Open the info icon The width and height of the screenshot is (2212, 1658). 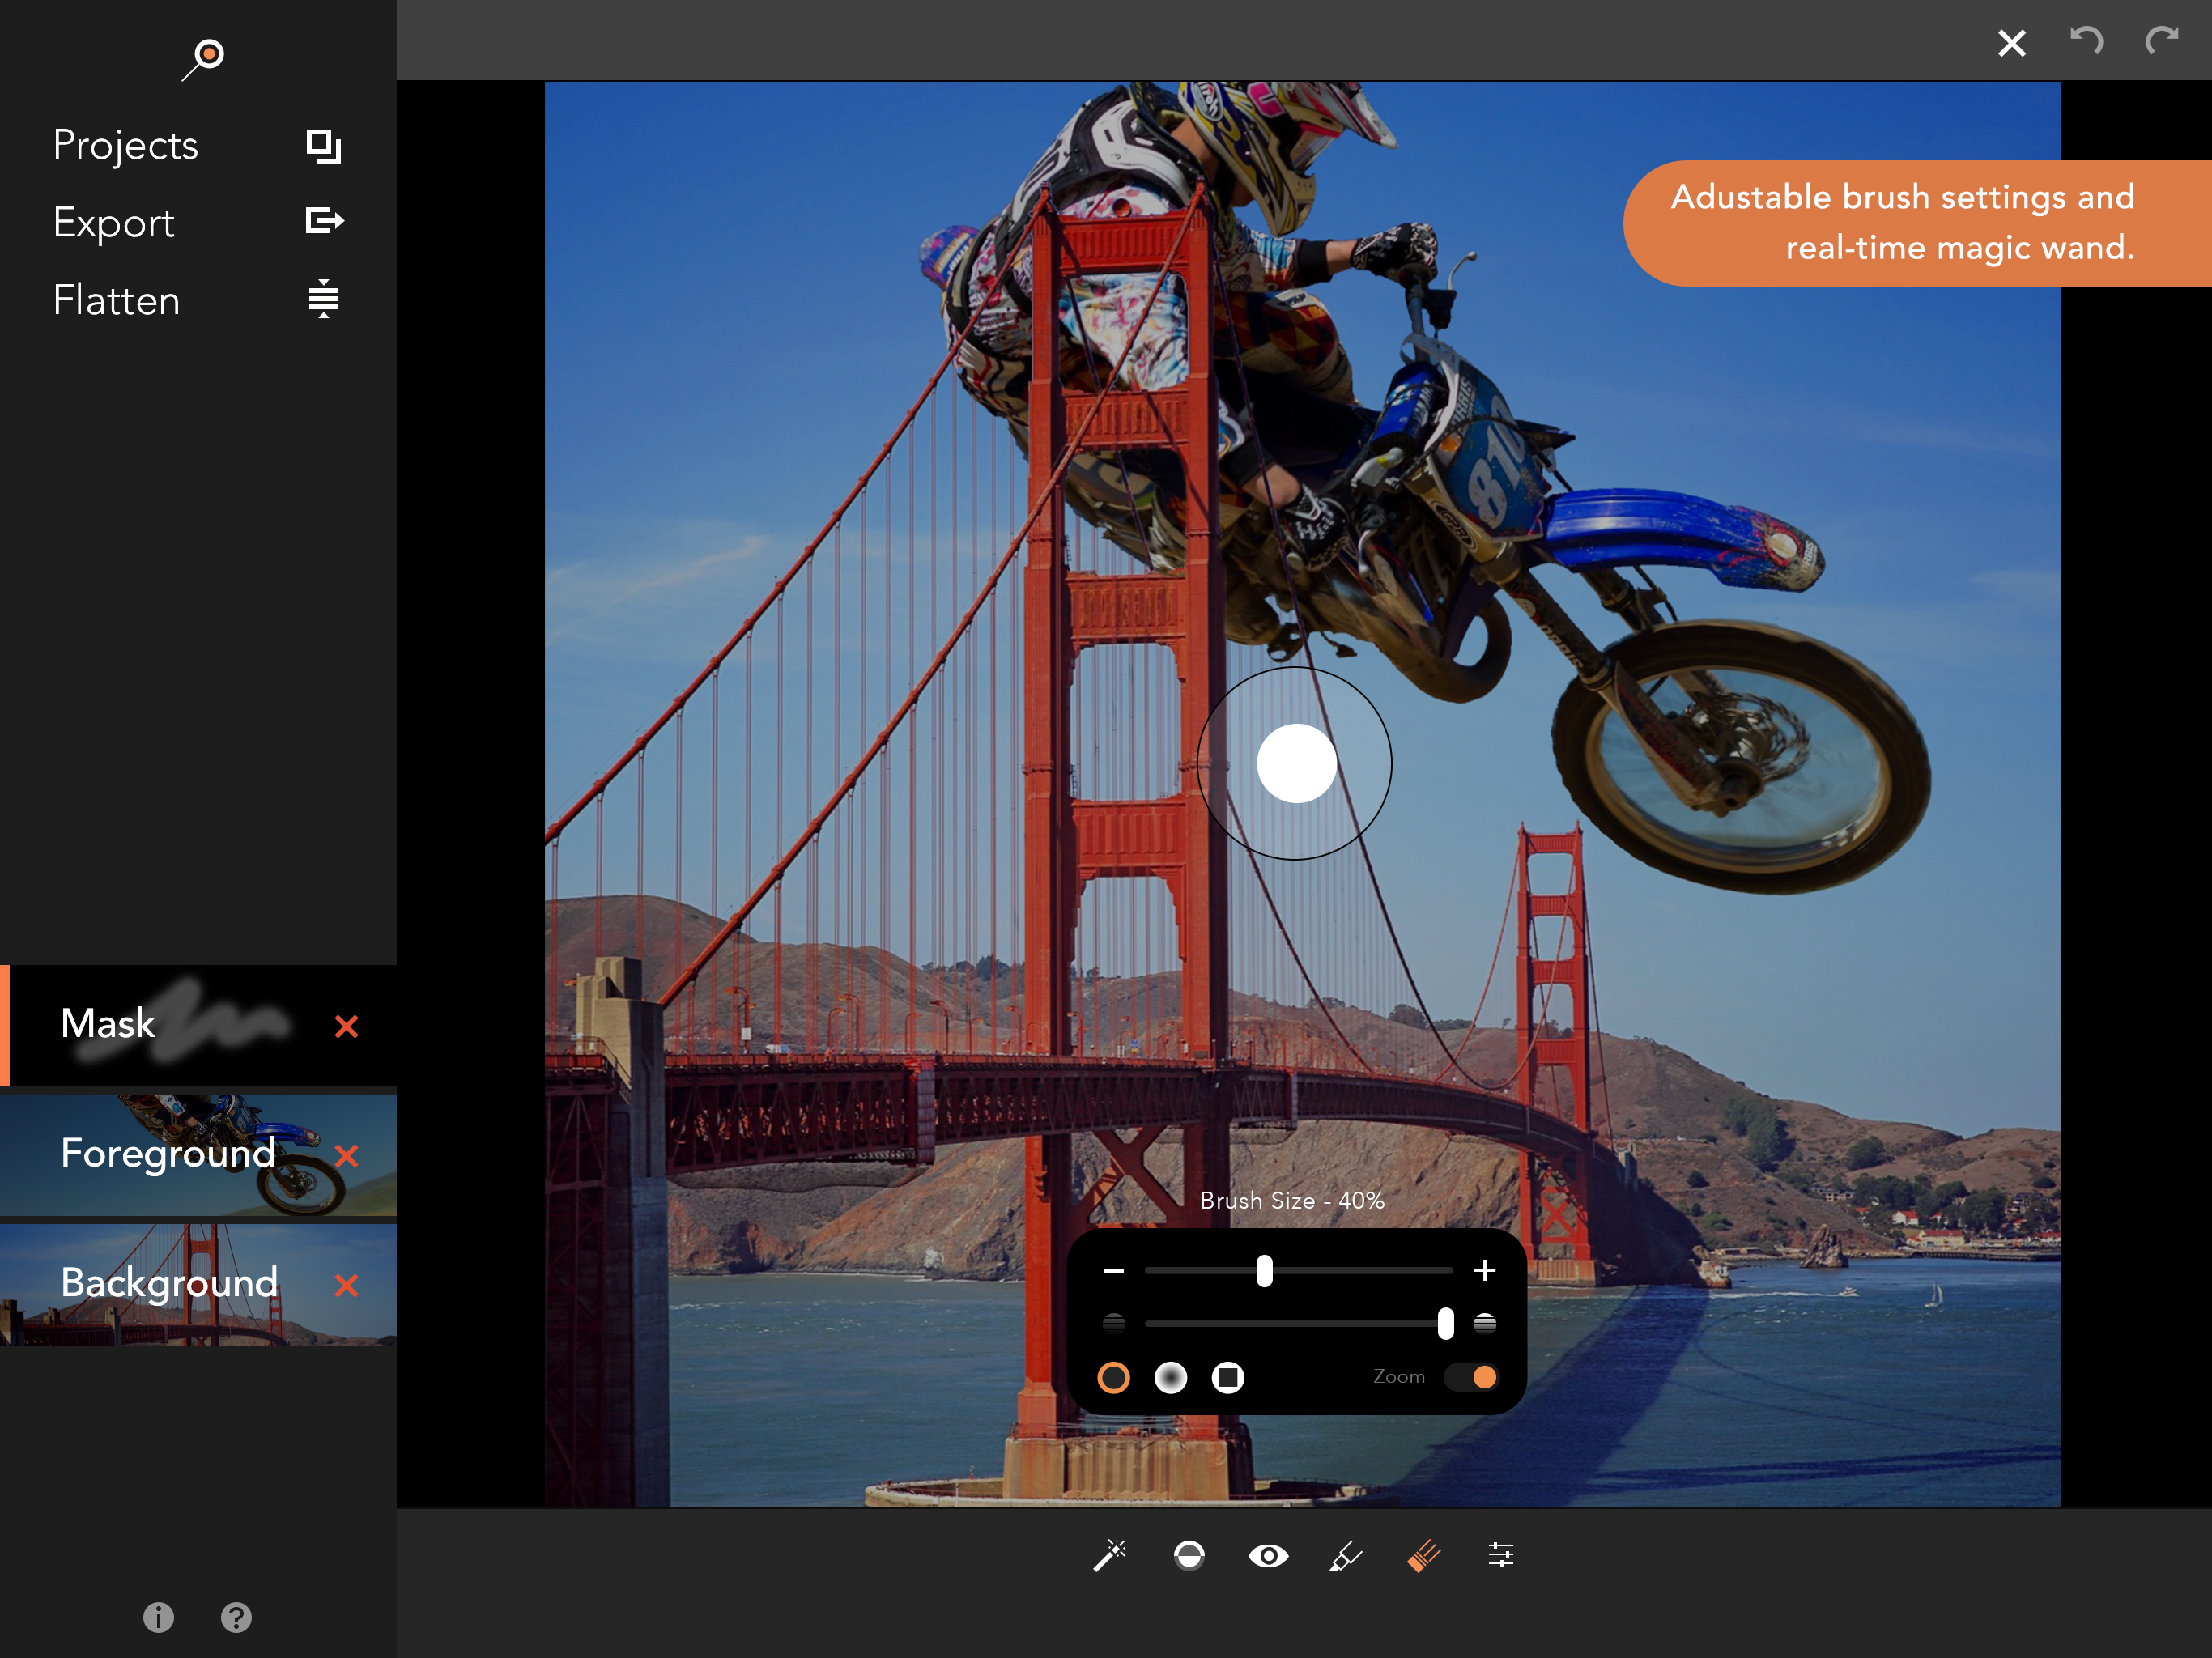tap(158, 1617)
